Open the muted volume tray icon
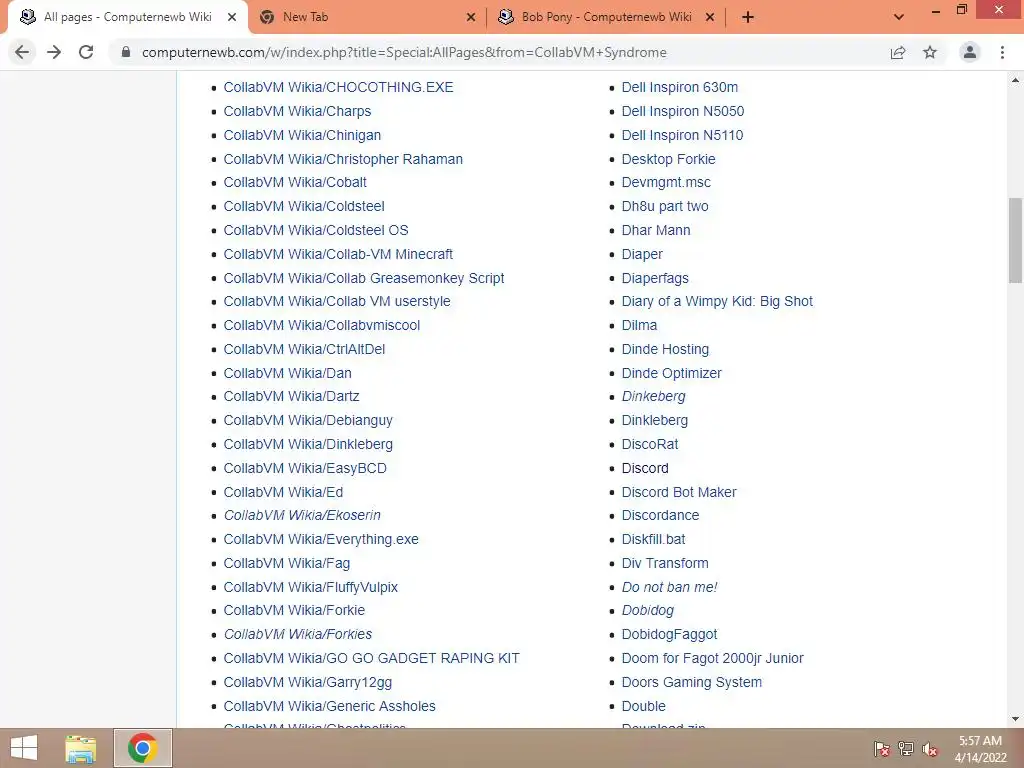The image size is (1024, 768). pos(930,749)
